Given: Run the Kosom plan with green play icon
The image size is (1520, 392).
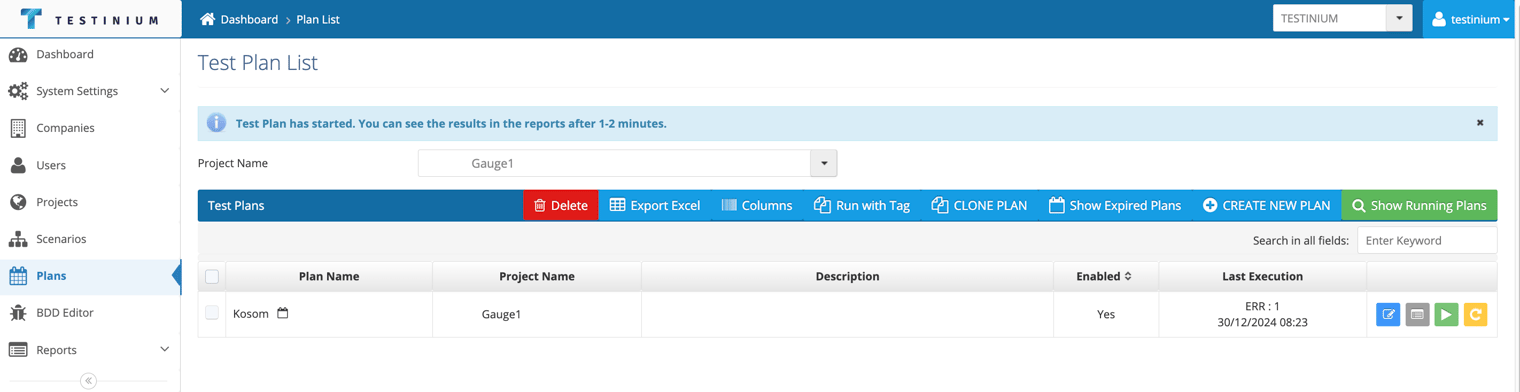Looking at the screenshot, I should tap(1446, 314).
